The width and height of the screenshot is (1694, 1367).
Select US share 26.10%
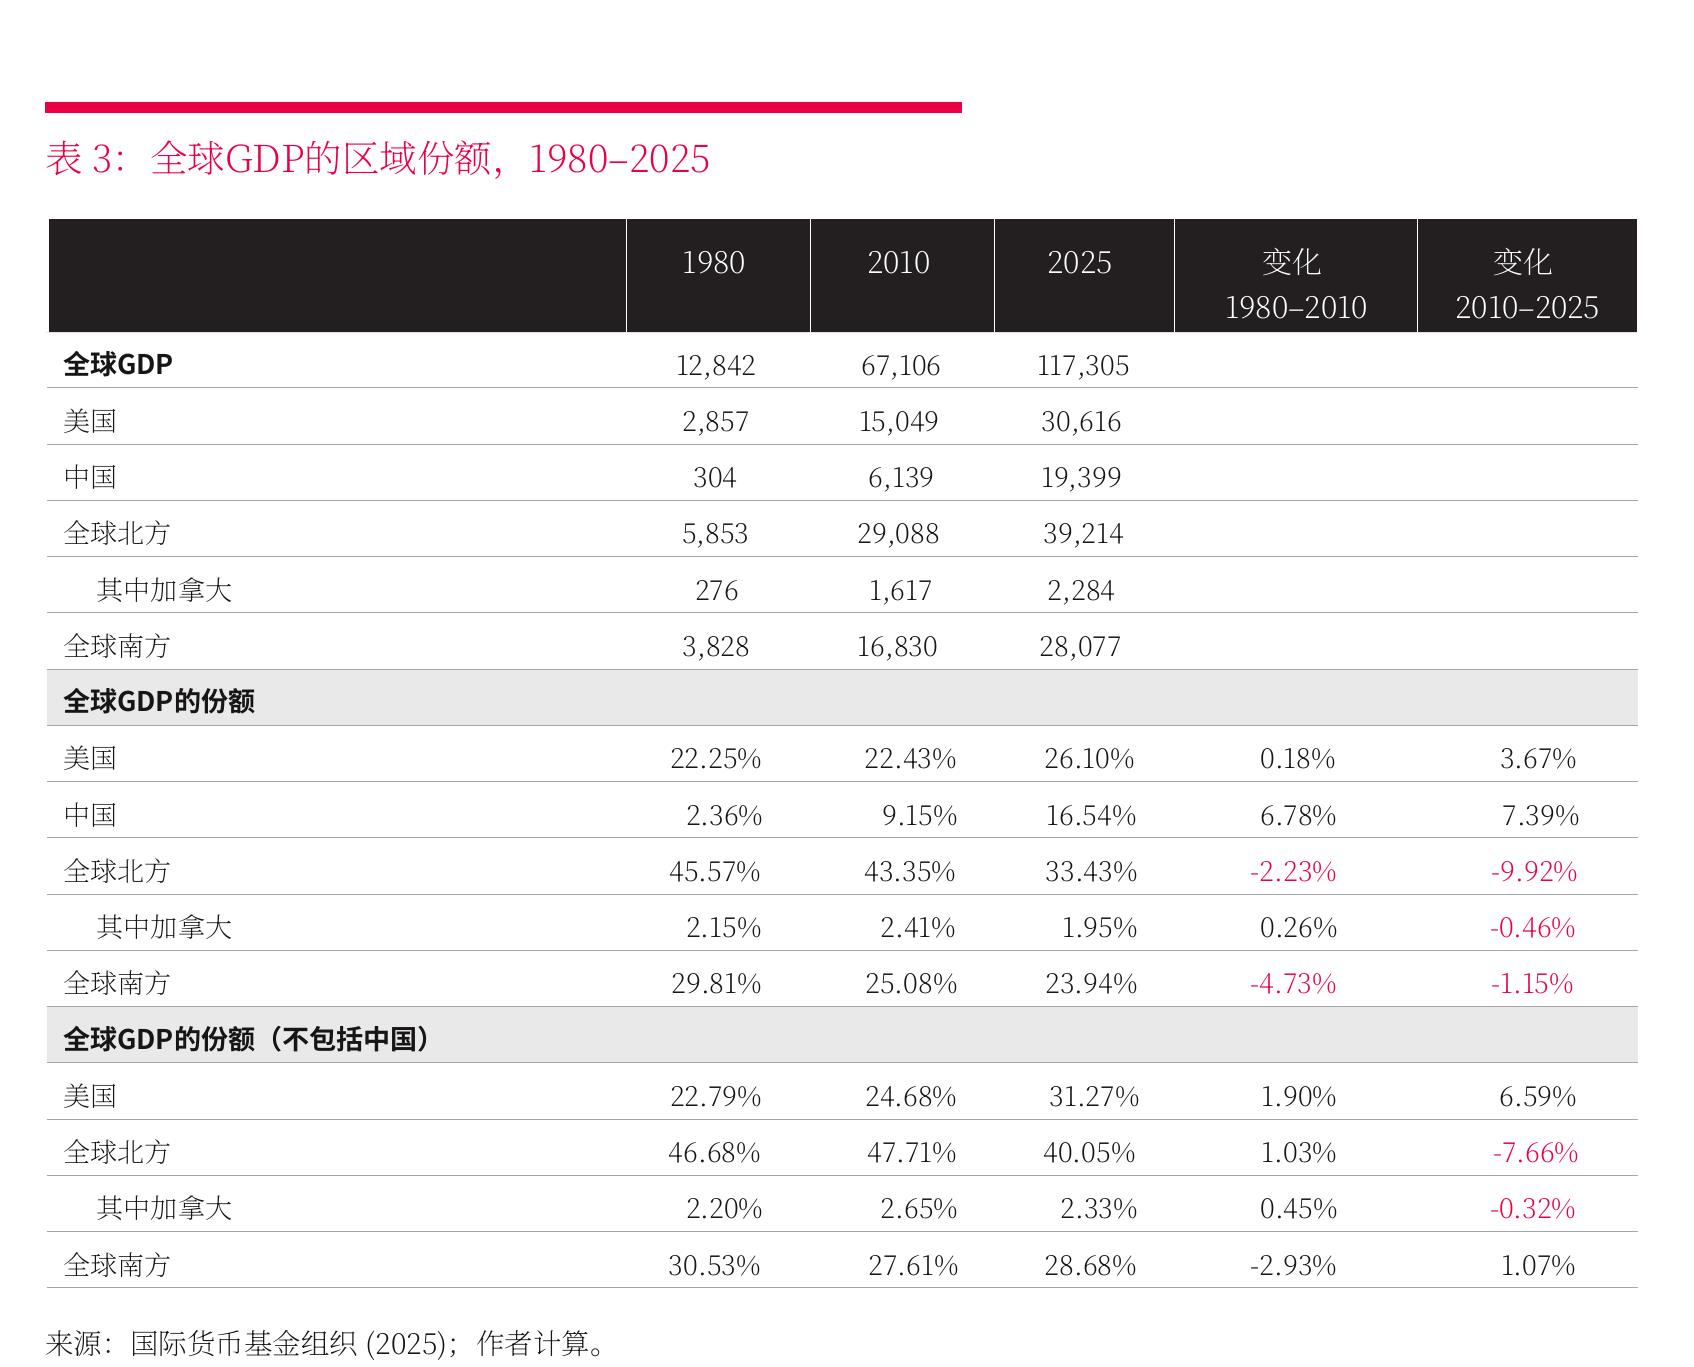pyautogui.click(x=1089, y=759)
